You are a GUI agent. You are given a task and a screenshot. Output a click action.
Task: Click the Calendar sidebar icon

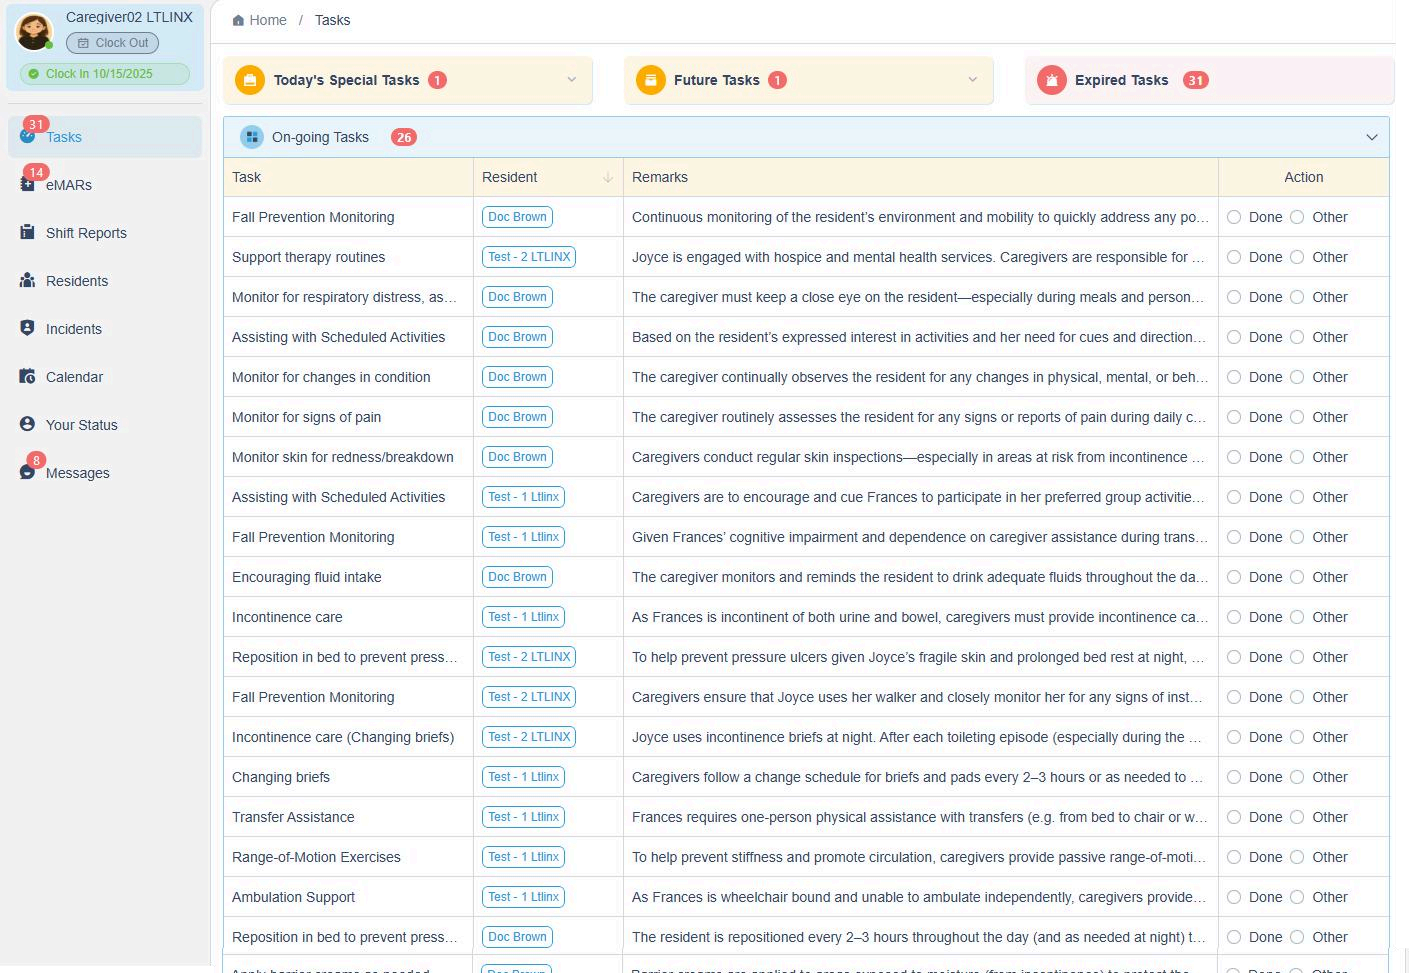(27, 376)
